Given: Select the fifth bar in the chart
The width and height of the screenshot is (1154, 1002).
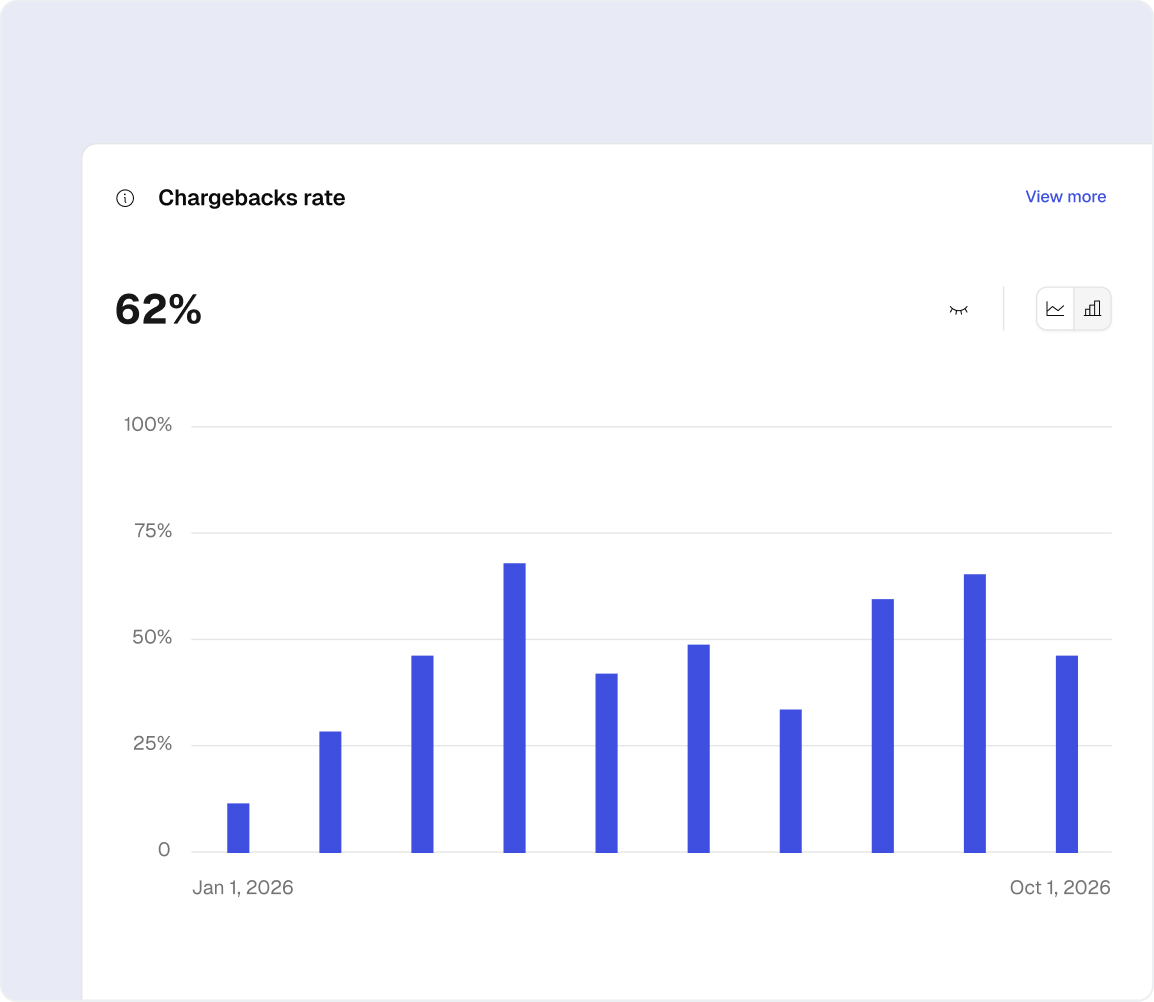Looking at the screenshot, I should 606,763.
